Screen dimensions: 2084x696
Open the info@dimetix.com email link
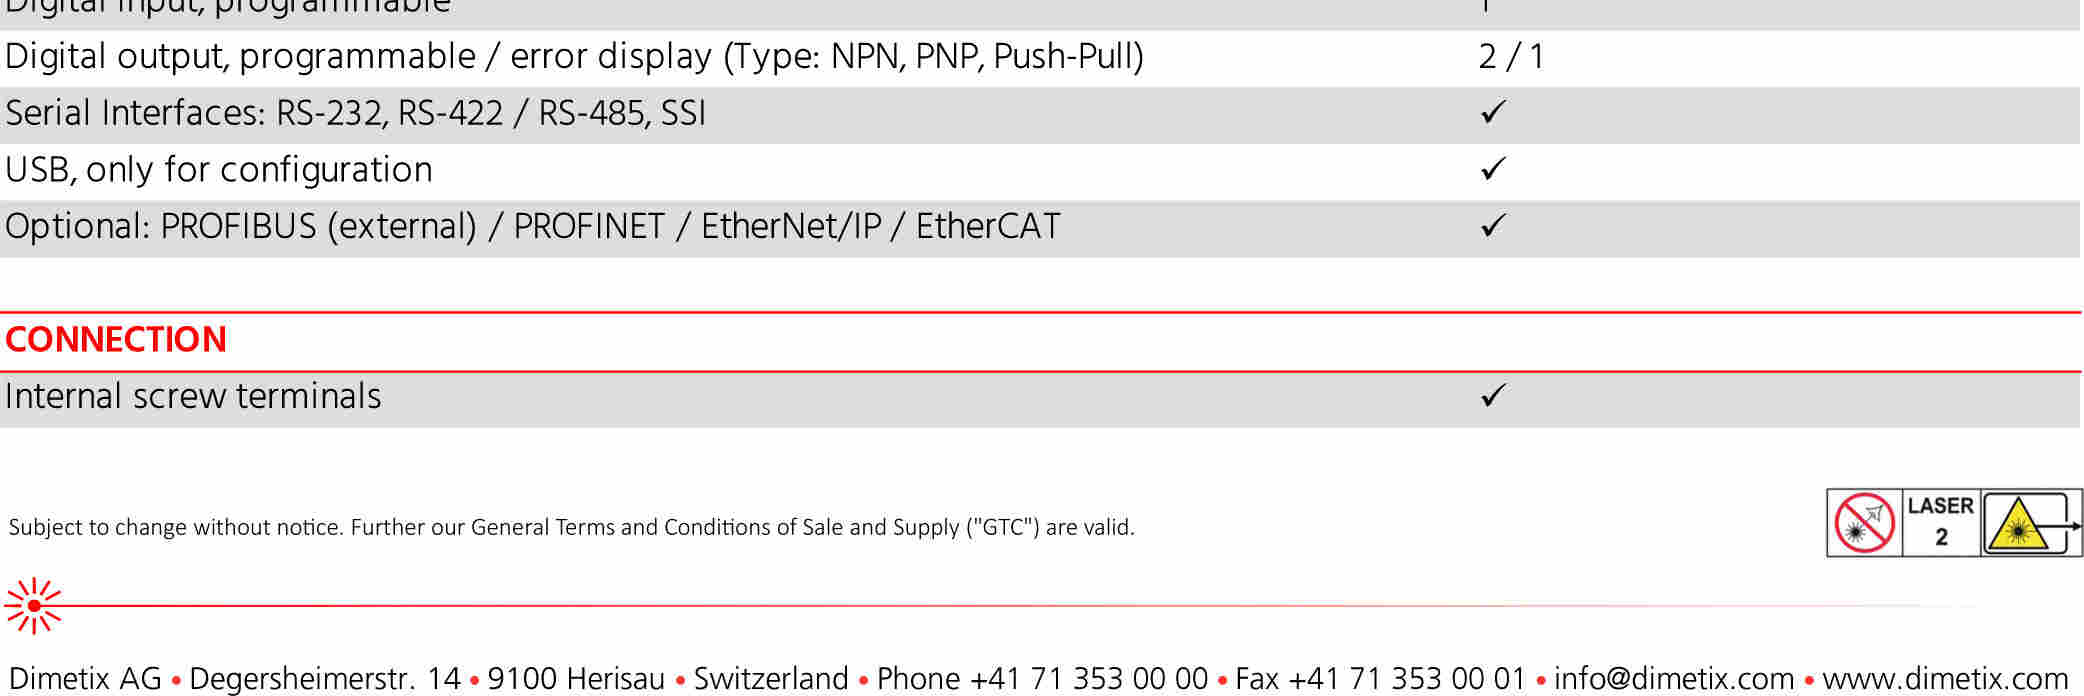1673,679
